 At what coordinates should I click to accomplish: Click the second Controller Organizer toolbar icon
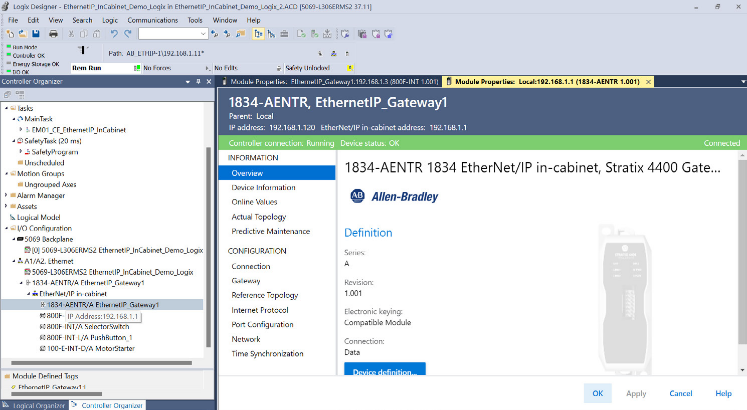pyautogui.click(x=20, y=94)
